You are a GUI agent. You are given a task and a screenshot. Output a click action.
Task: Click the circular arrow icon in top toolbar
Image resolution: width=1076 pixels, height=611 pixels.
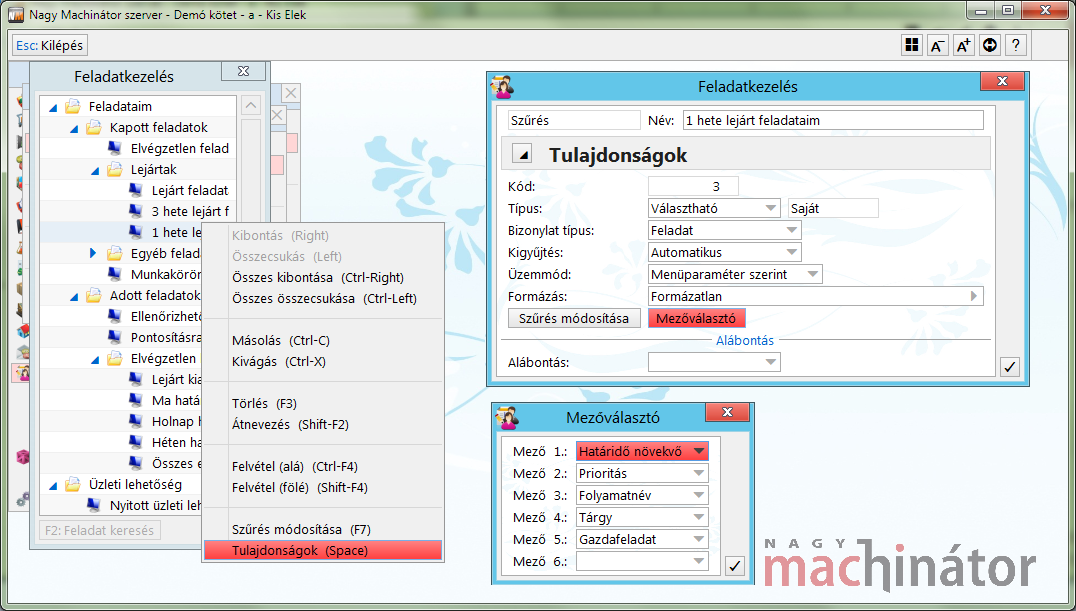point(990,45)
